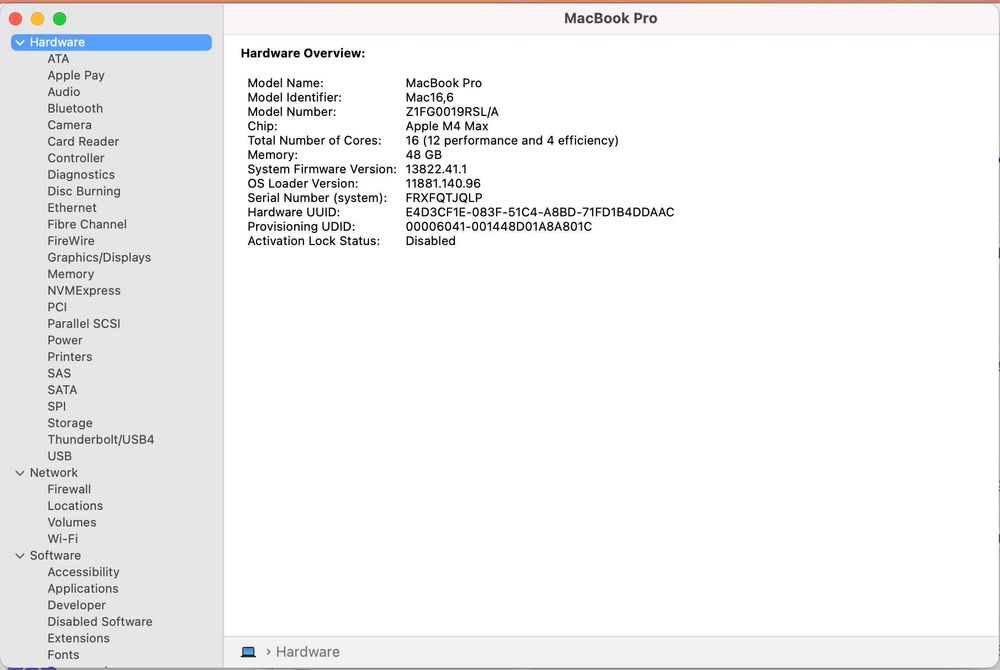1000x670 pixels.
Task: Collapse the Hardware section chevron
Action: coord(20,43)
